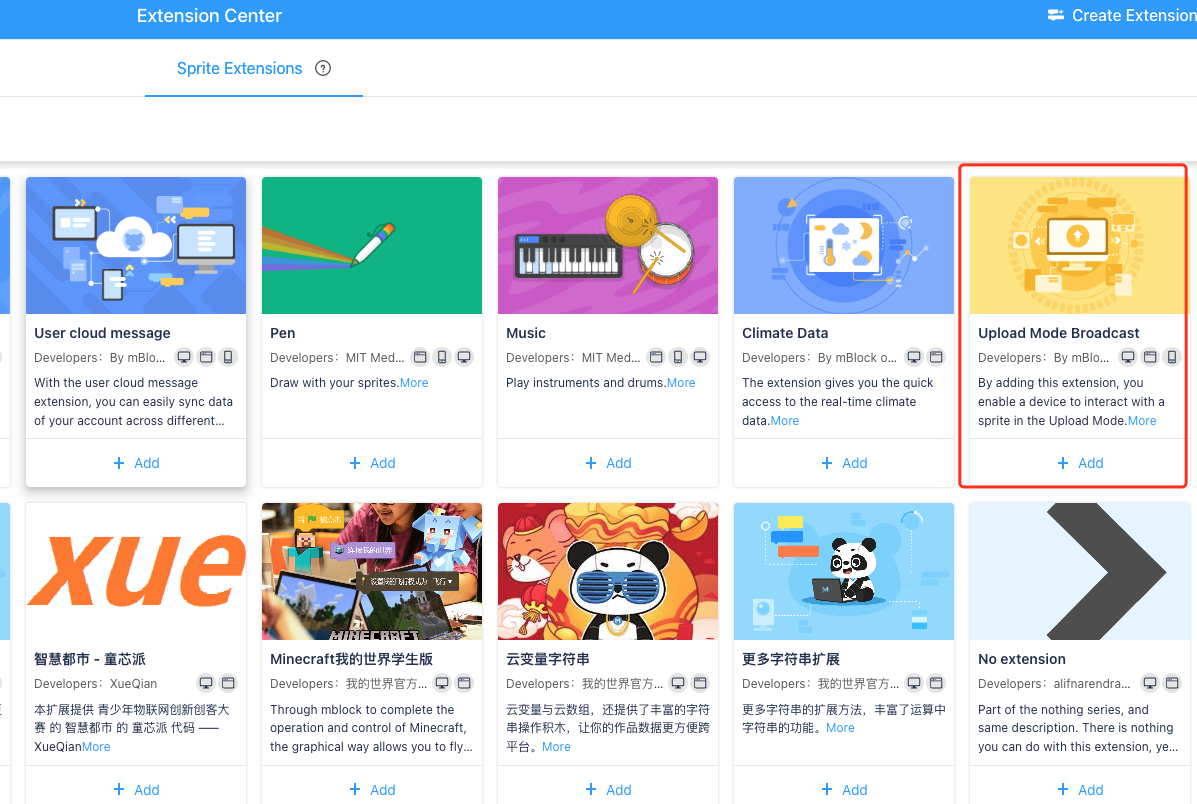This screenshot has height=804, width=1197.
Task: Switch to the Sprite Extensions tab
Action: [240, 69]
